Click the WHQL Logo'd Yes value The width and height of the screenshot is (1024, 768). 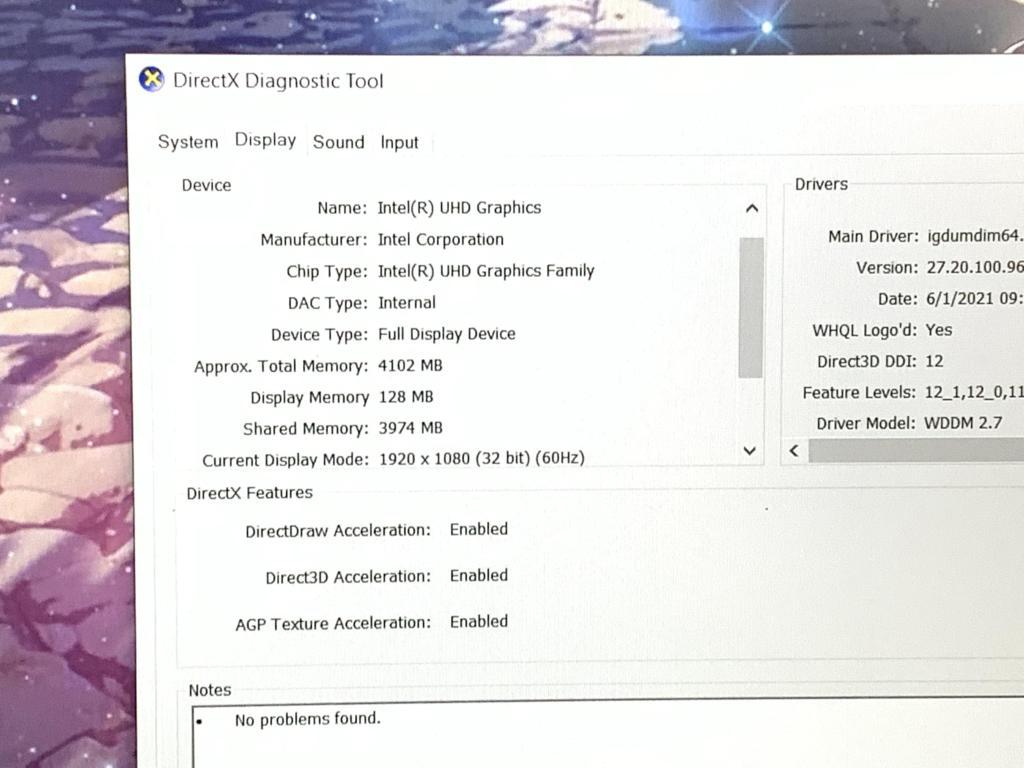[938, 330]
